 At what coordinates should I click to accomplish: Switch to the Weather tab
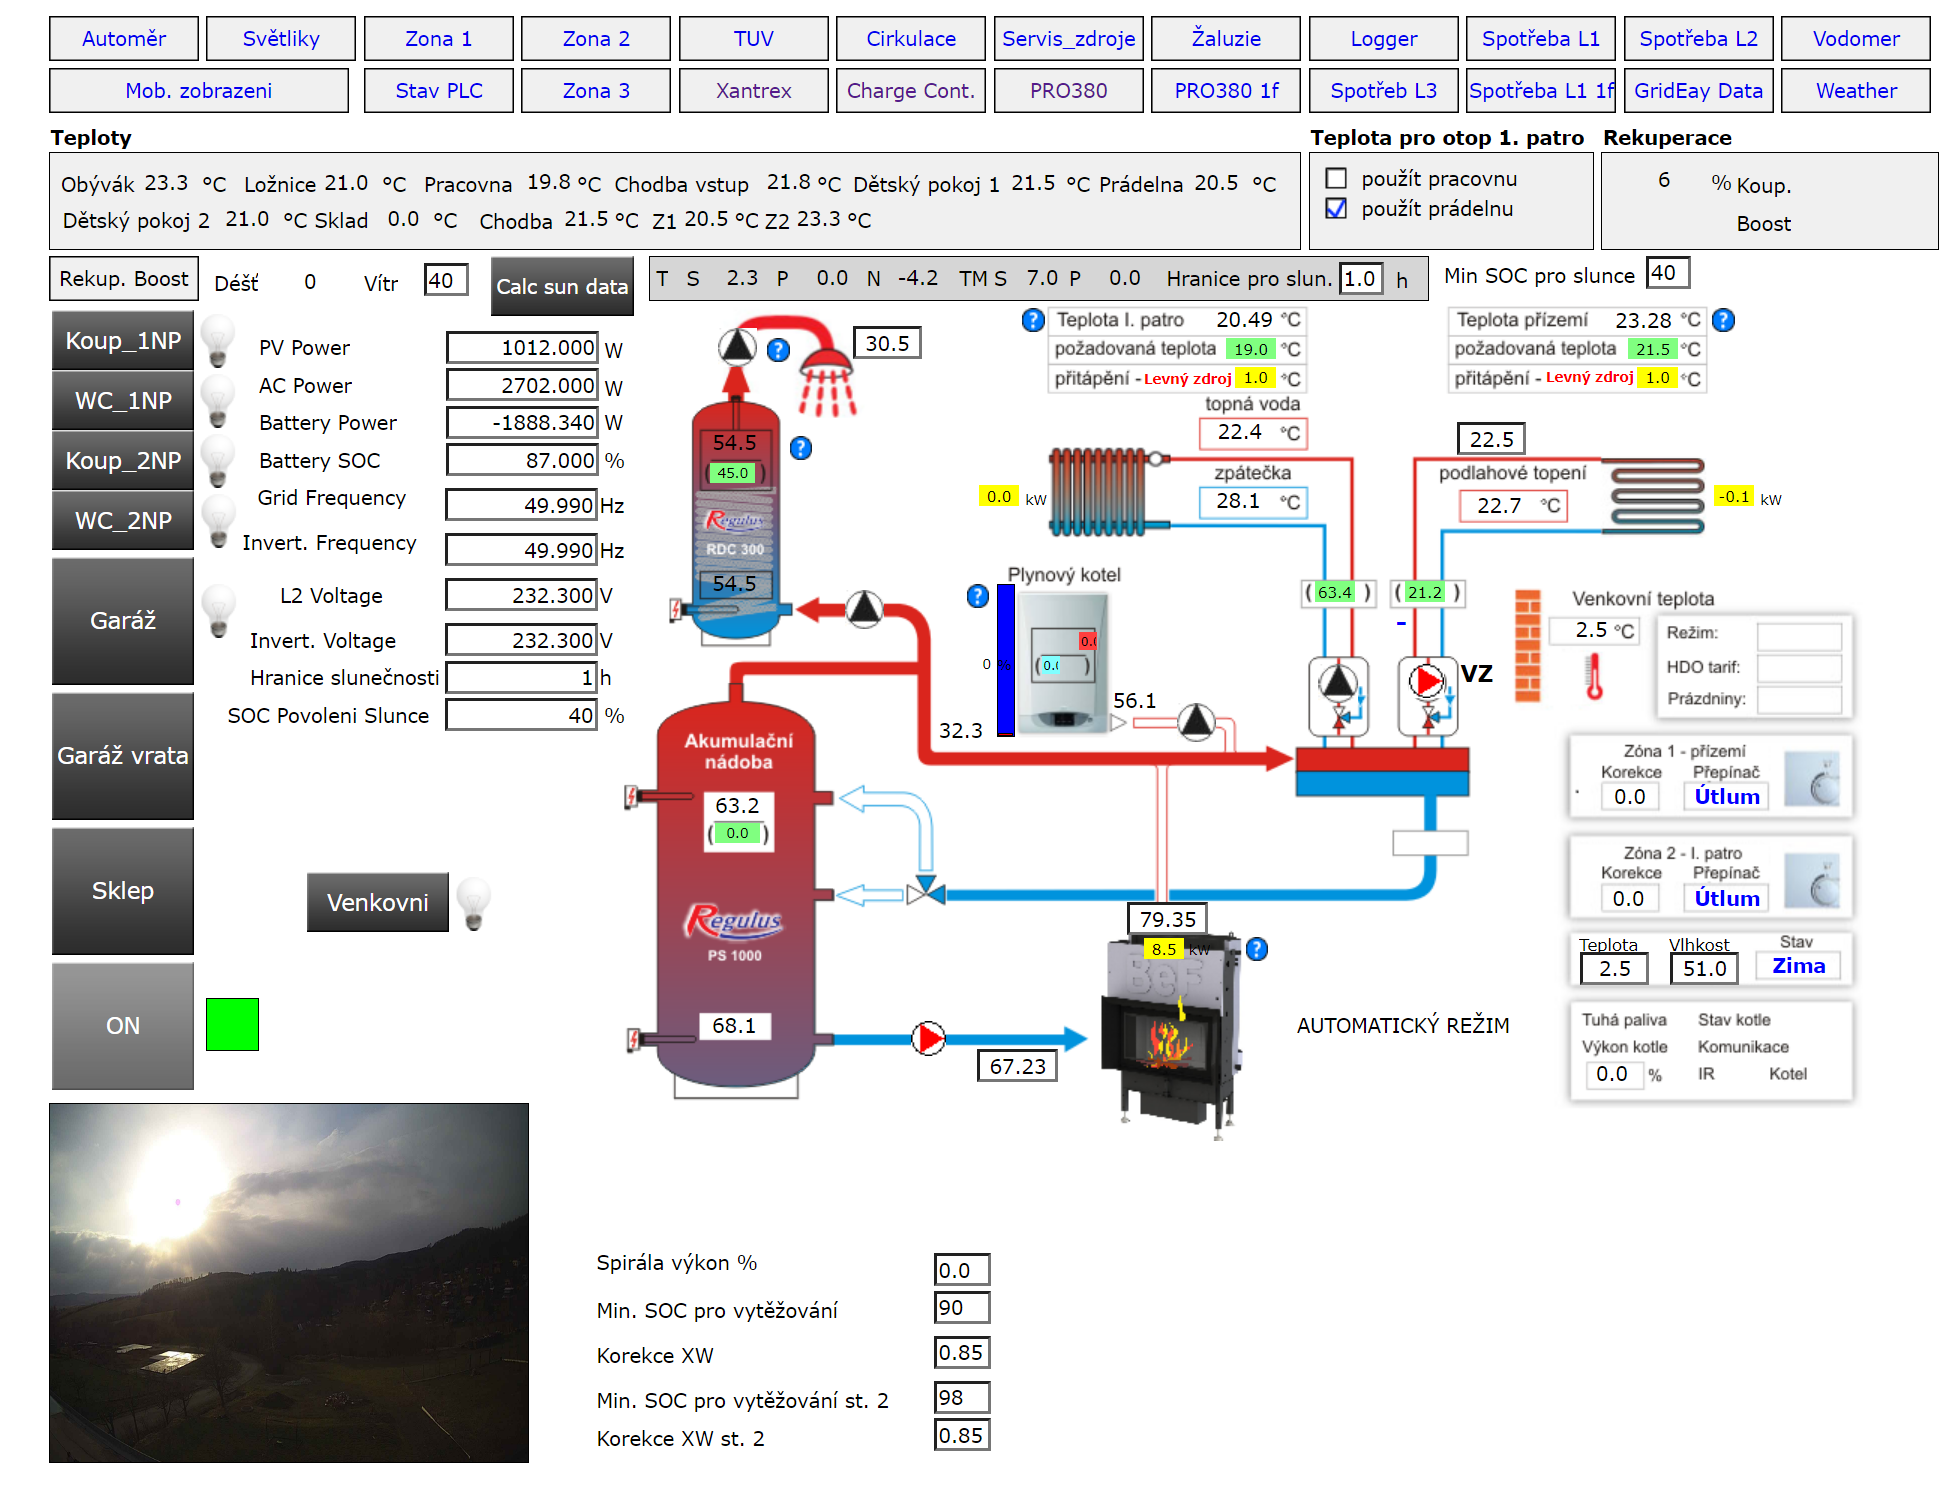(1855, 91)
